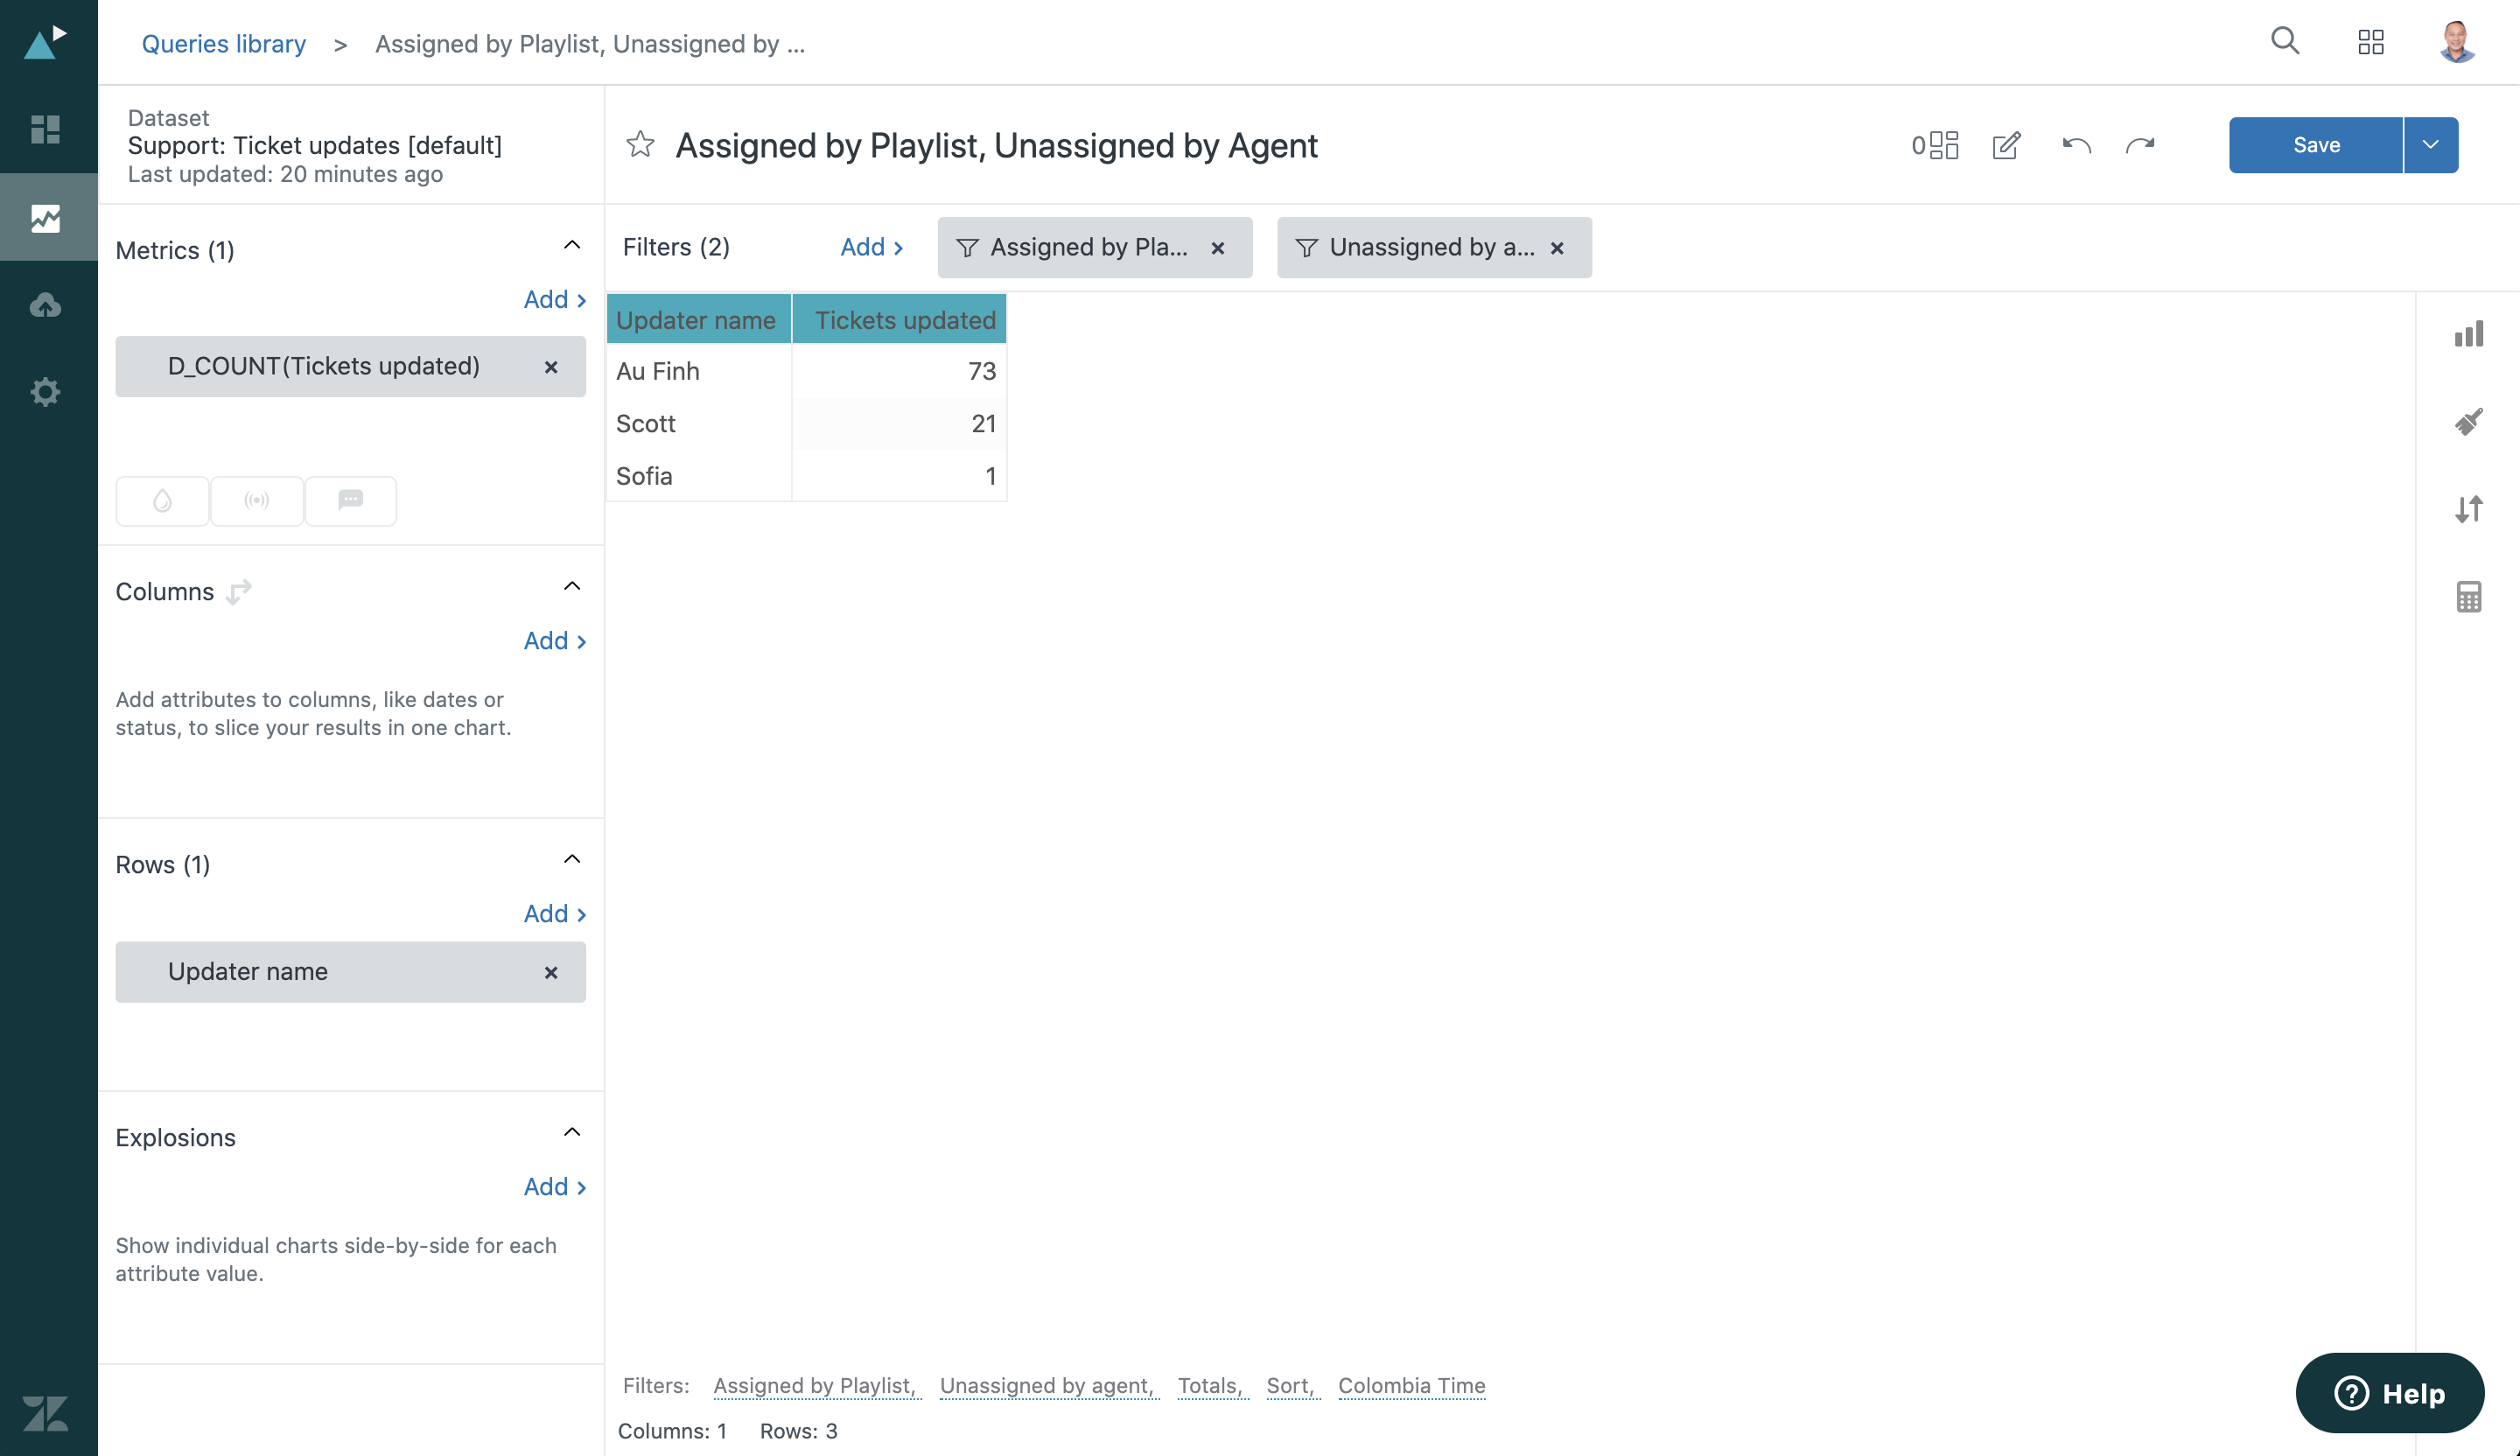Open chart configuration paintbrush icon
Viewport: 2520px width, 1456px height.
coord(2468,422)
